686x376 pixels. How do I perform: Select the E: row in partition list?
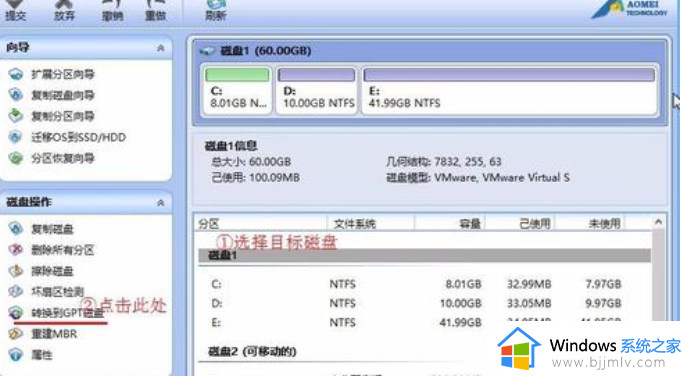(x=424, y=323)
